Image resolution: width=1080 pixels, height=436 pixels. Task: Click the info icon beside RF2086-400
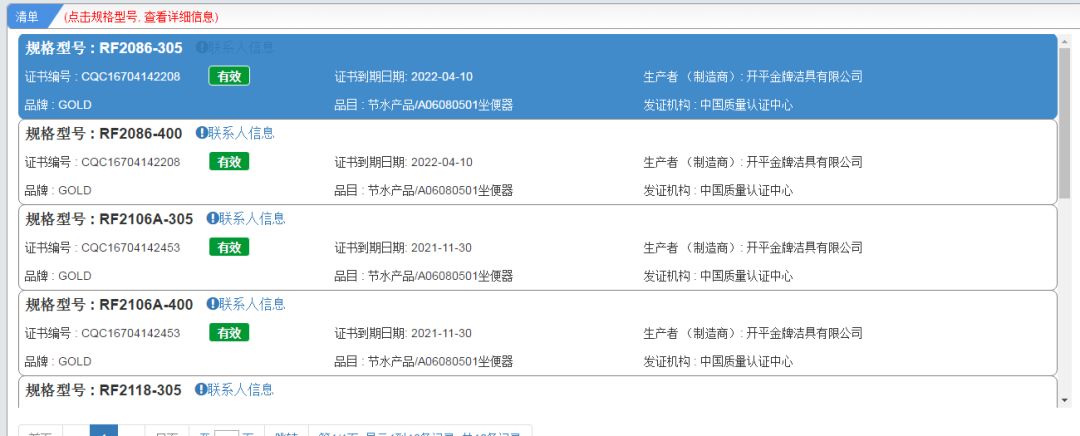coord(201,132)
